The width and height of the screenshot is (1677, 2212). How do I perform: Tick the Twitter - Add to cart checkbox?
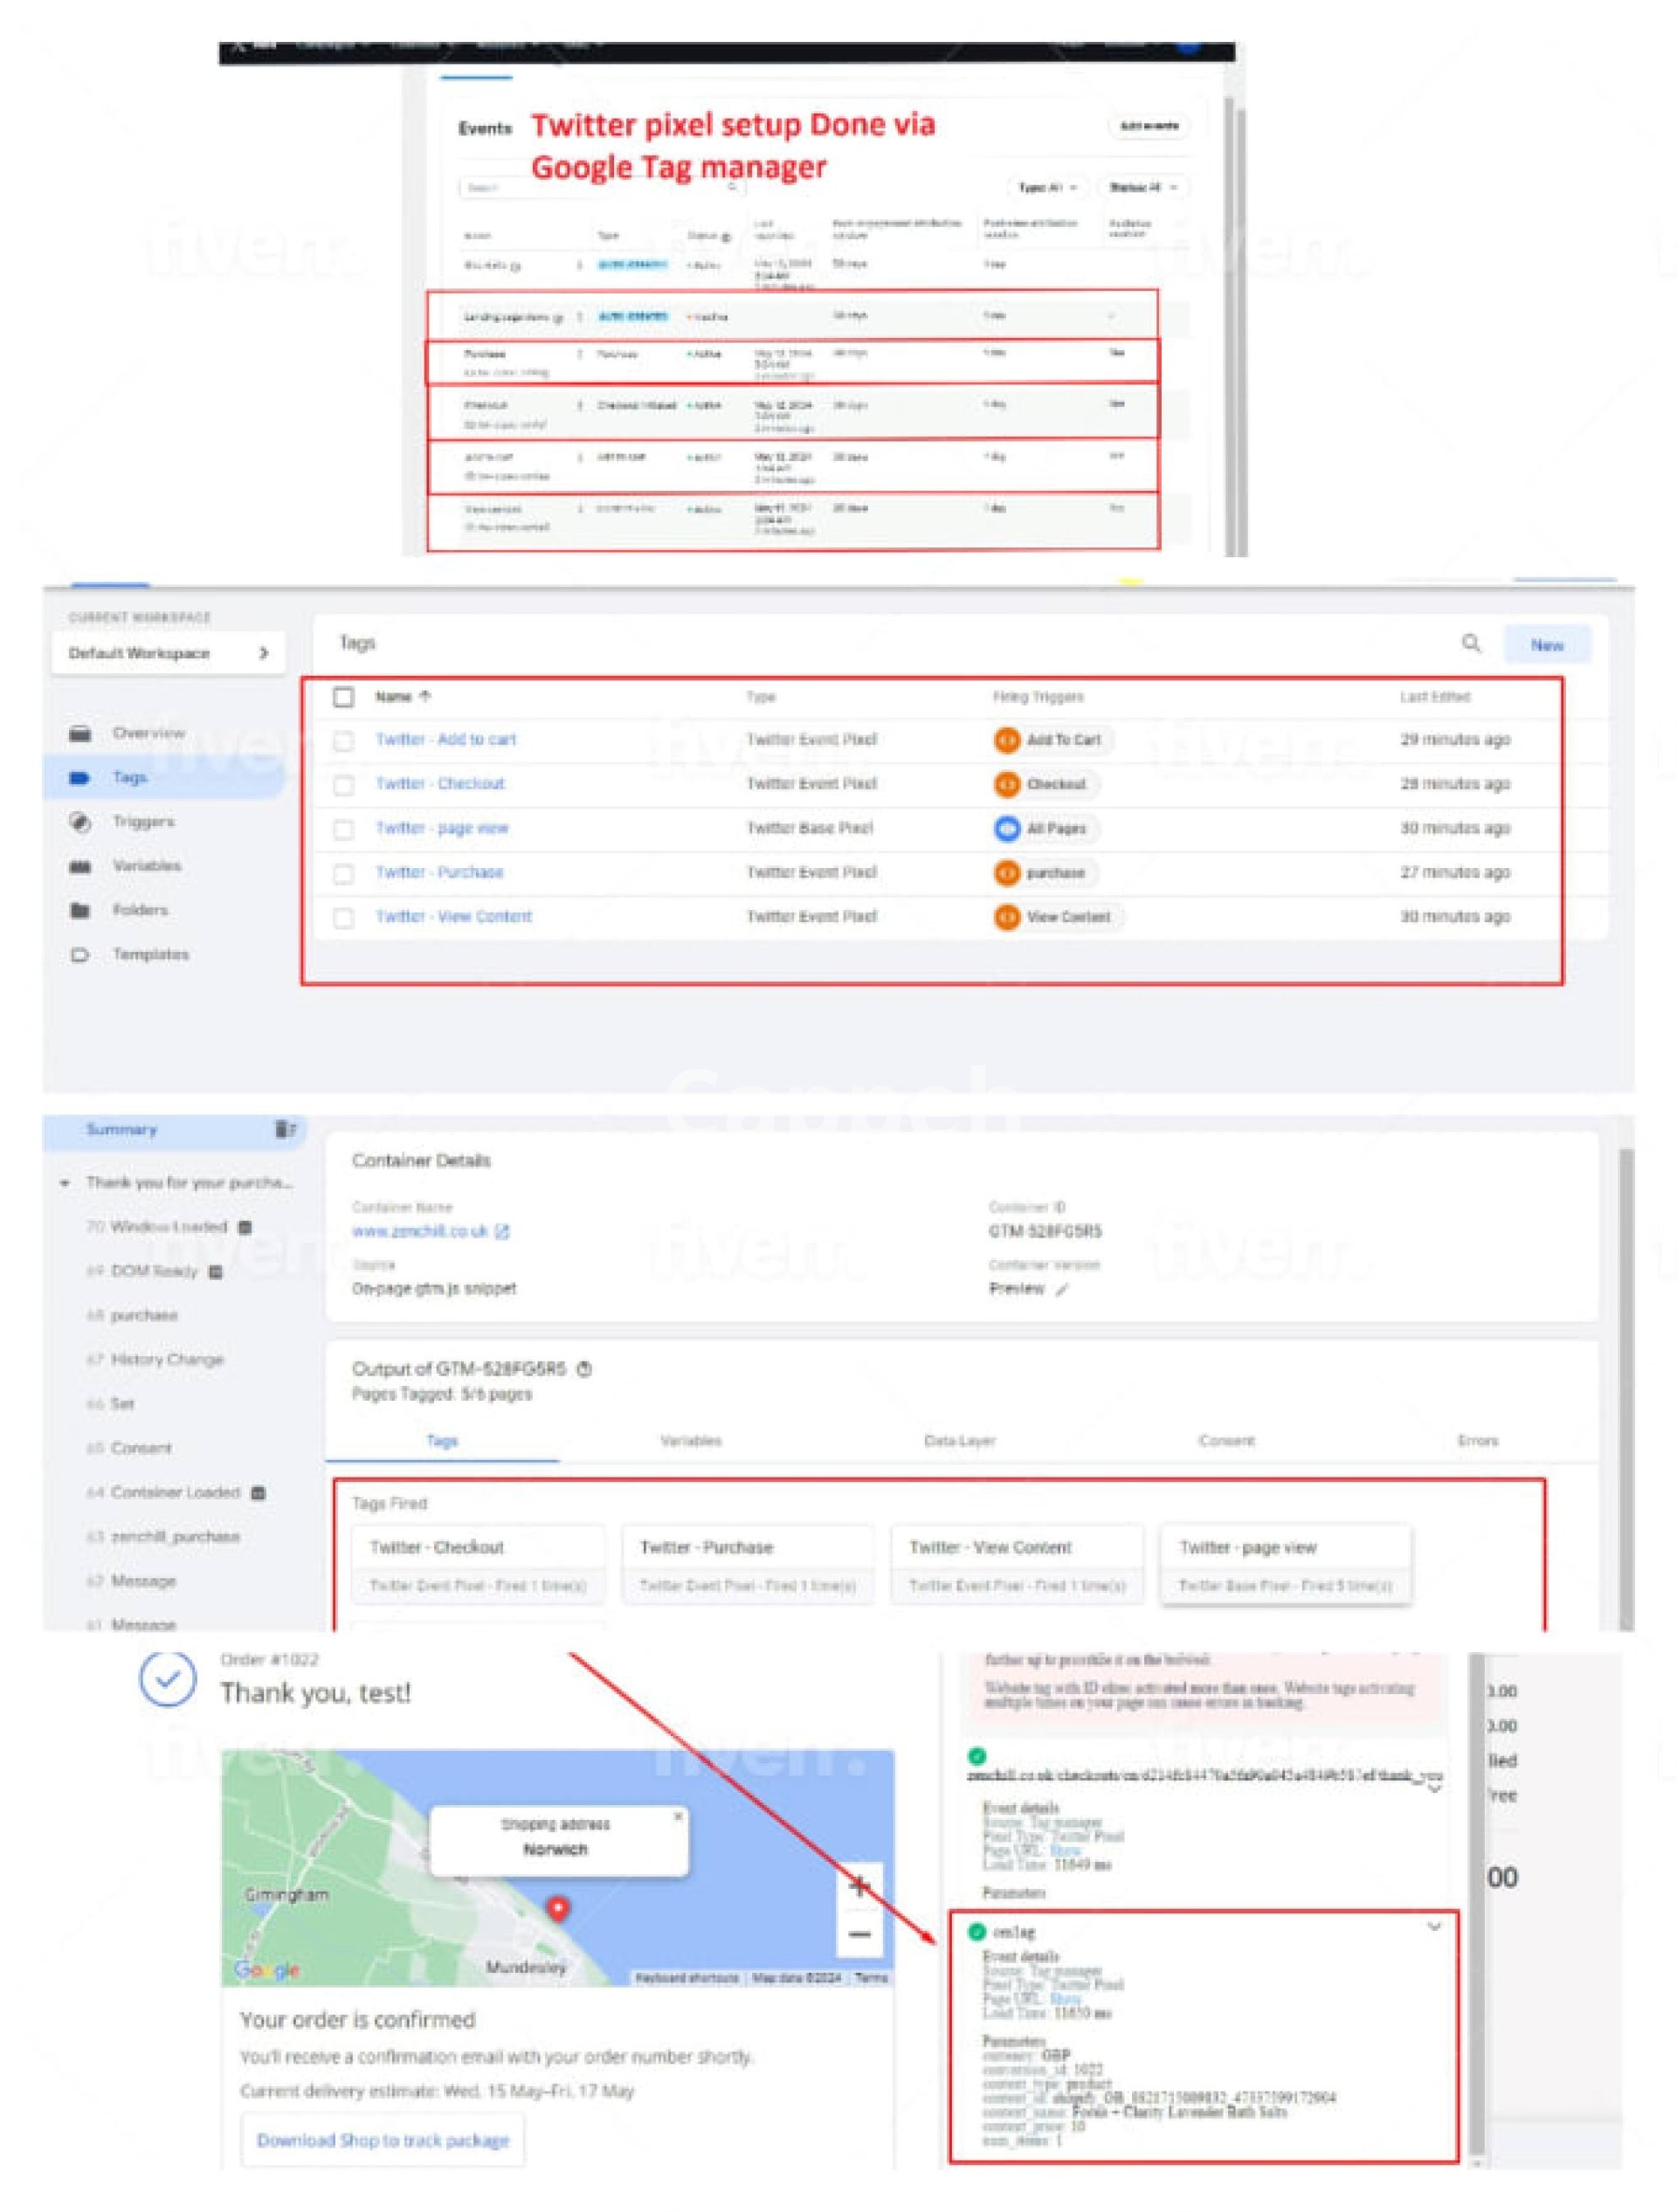(343, 740)
